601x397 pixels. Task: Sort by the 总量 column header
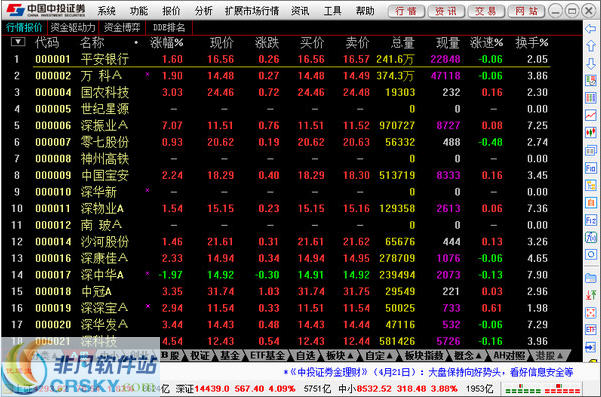click(x=403, y=43)
